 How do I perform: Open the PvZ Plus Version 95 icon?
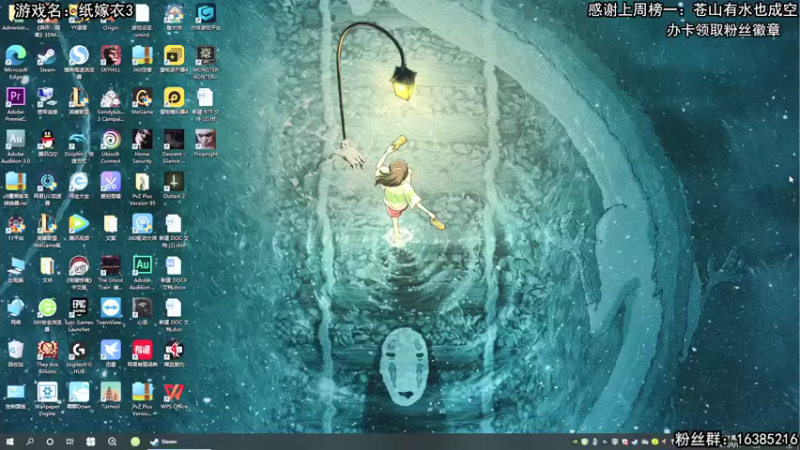142,188
